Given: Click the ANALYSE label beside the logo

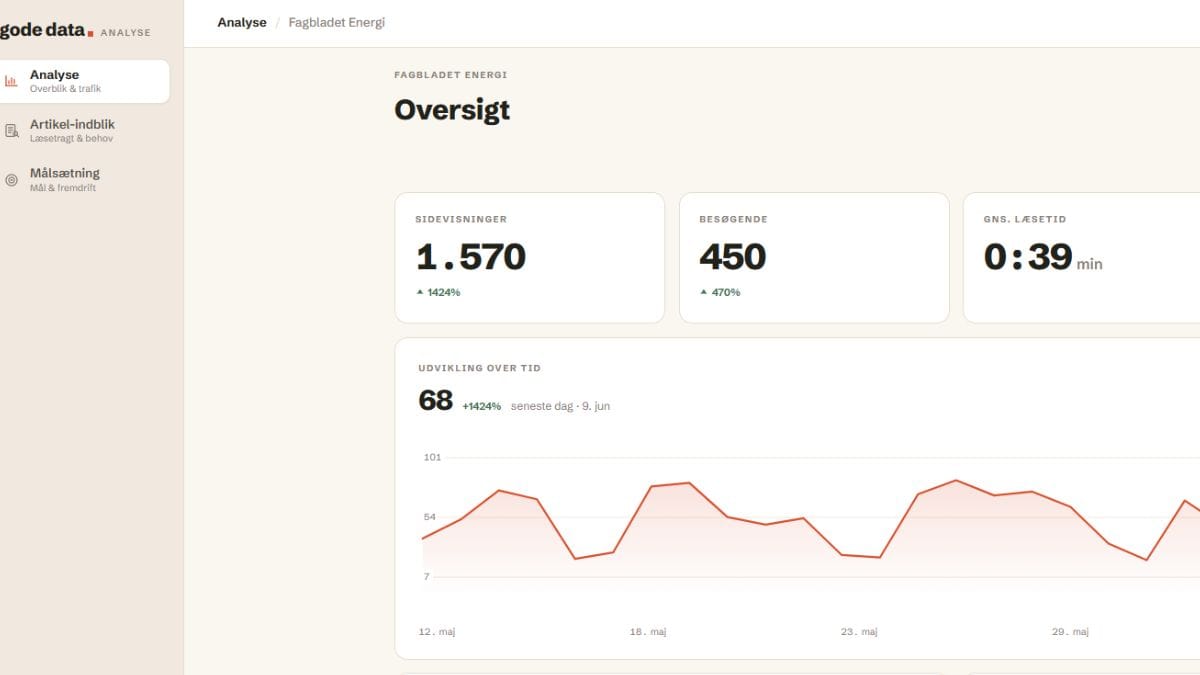Looking at the screenshot, I should click(x=126, y=33).
